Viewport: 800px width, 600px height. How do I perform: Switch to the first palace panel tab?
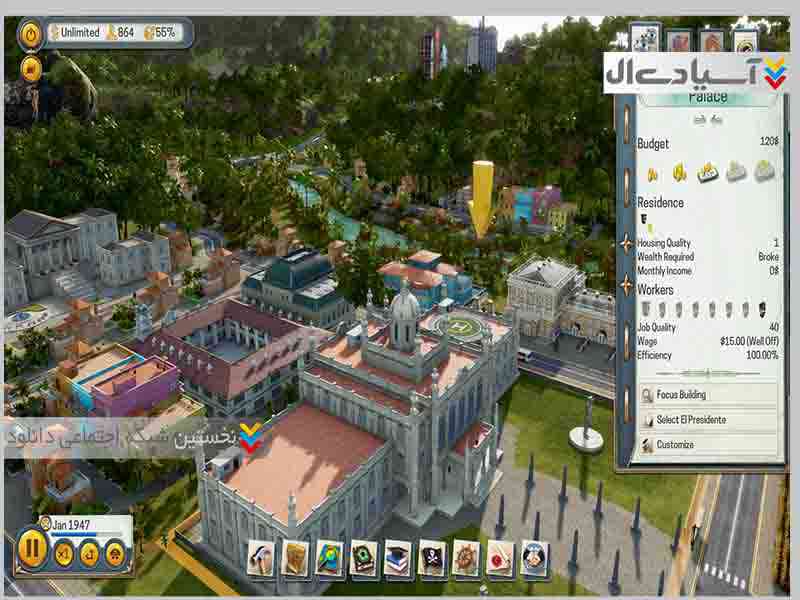click(x=645, y=40)
